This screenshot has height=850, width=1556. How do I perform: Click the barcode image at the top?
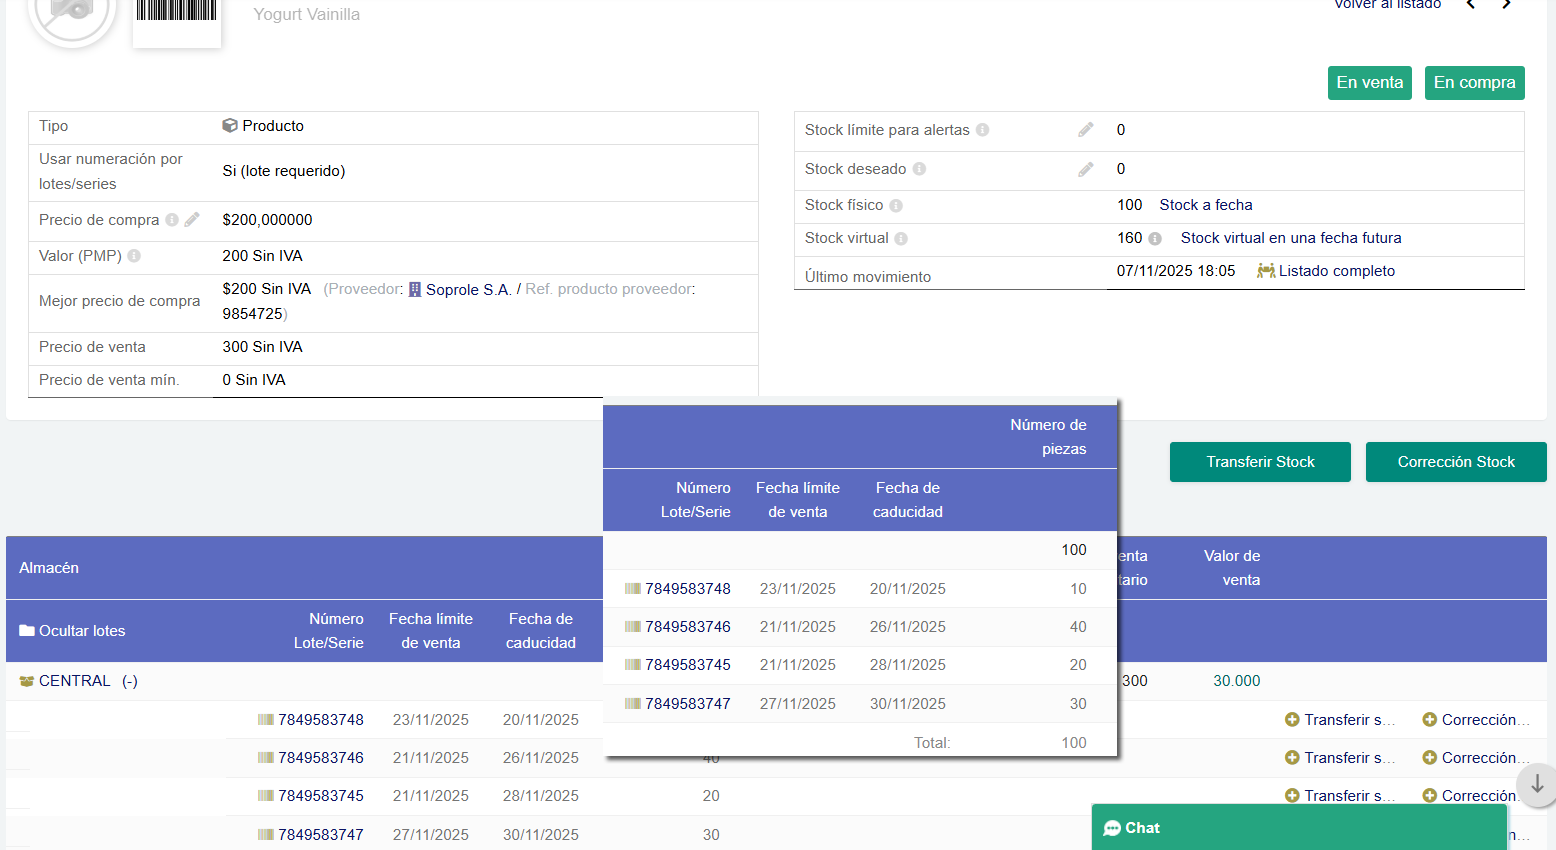[177, 14]
